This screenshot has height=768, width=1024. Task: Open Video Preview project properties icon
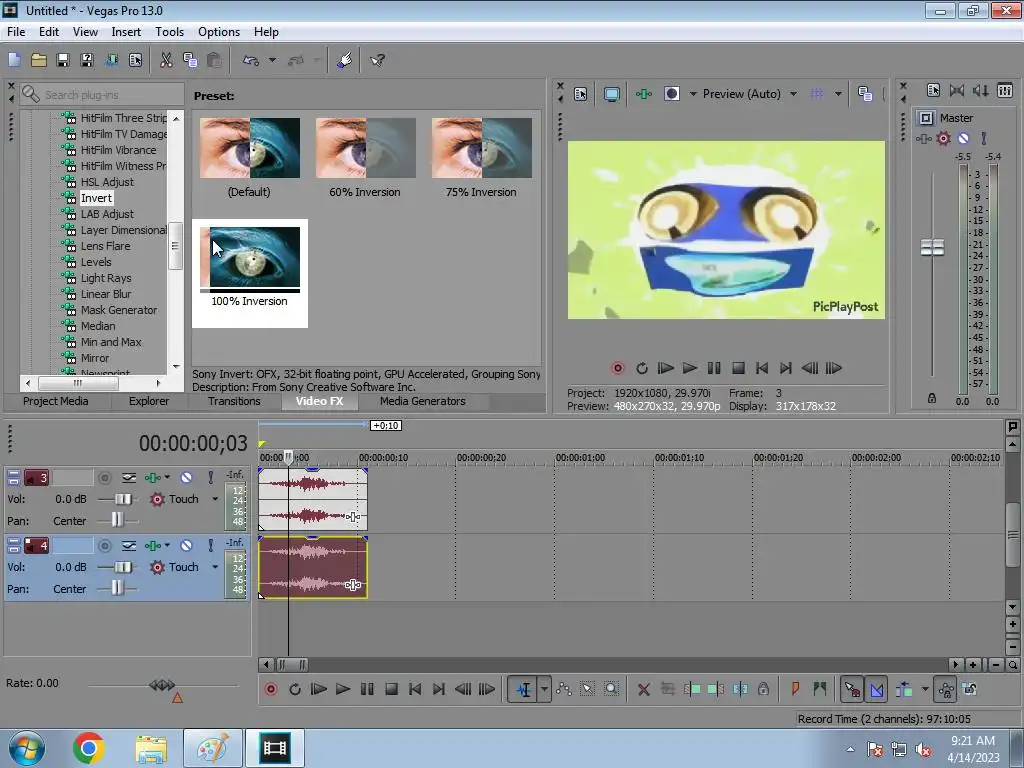(581, 94)
